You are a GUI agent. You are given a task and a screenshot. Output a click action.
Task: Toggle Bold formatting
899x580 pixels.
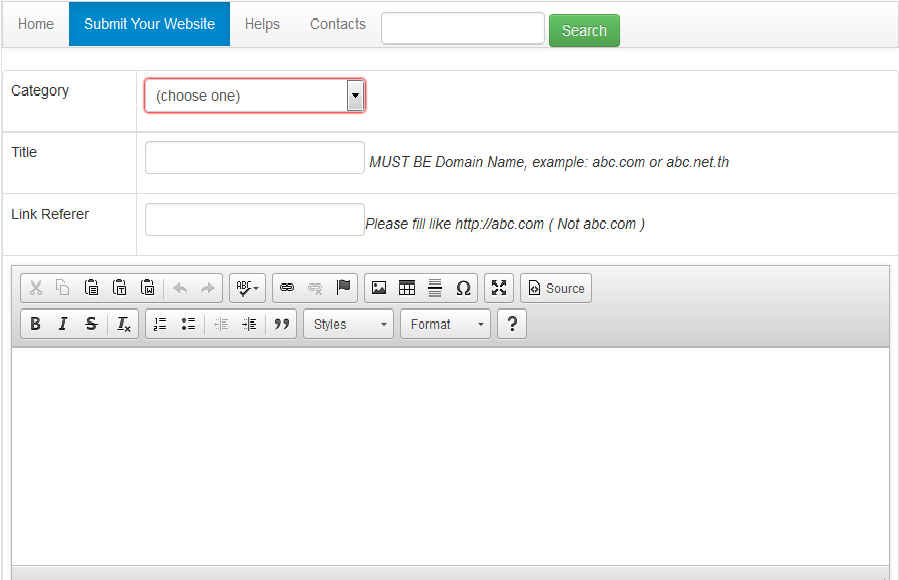[x=35, y=324]
